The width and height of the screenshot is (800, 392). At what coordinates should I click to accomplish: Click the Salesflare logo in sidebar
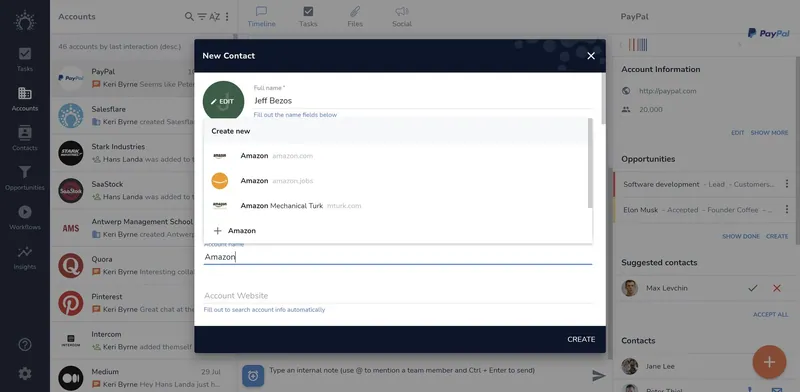point(24,21)
